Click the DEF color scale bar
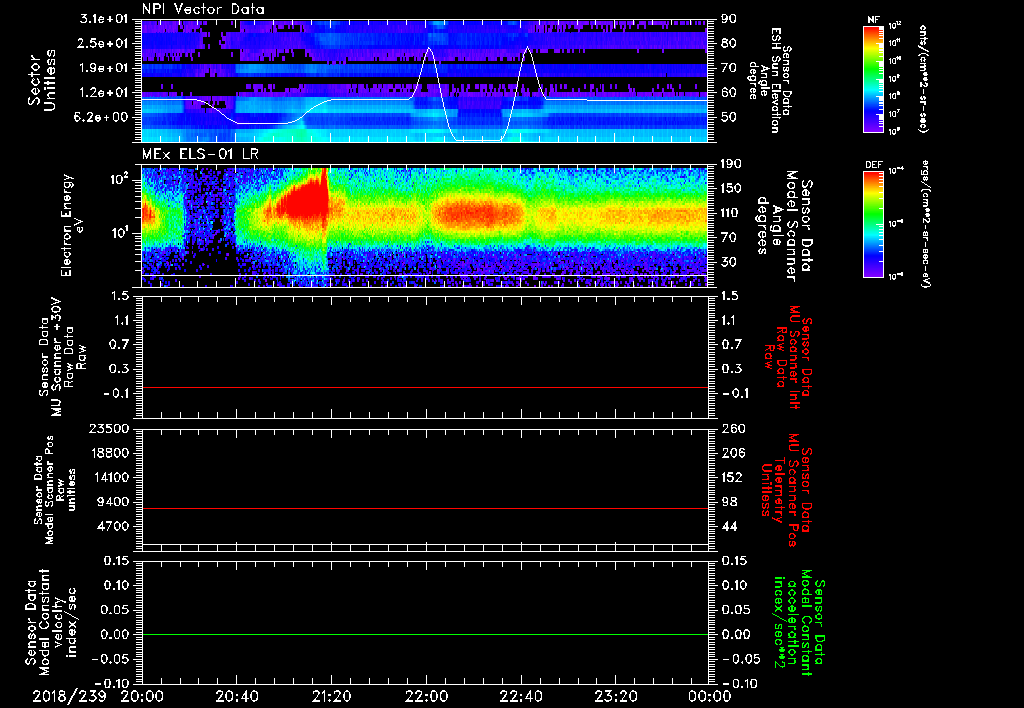Image resolution: width=1024 pixels, height=708 pixels. 873,224
